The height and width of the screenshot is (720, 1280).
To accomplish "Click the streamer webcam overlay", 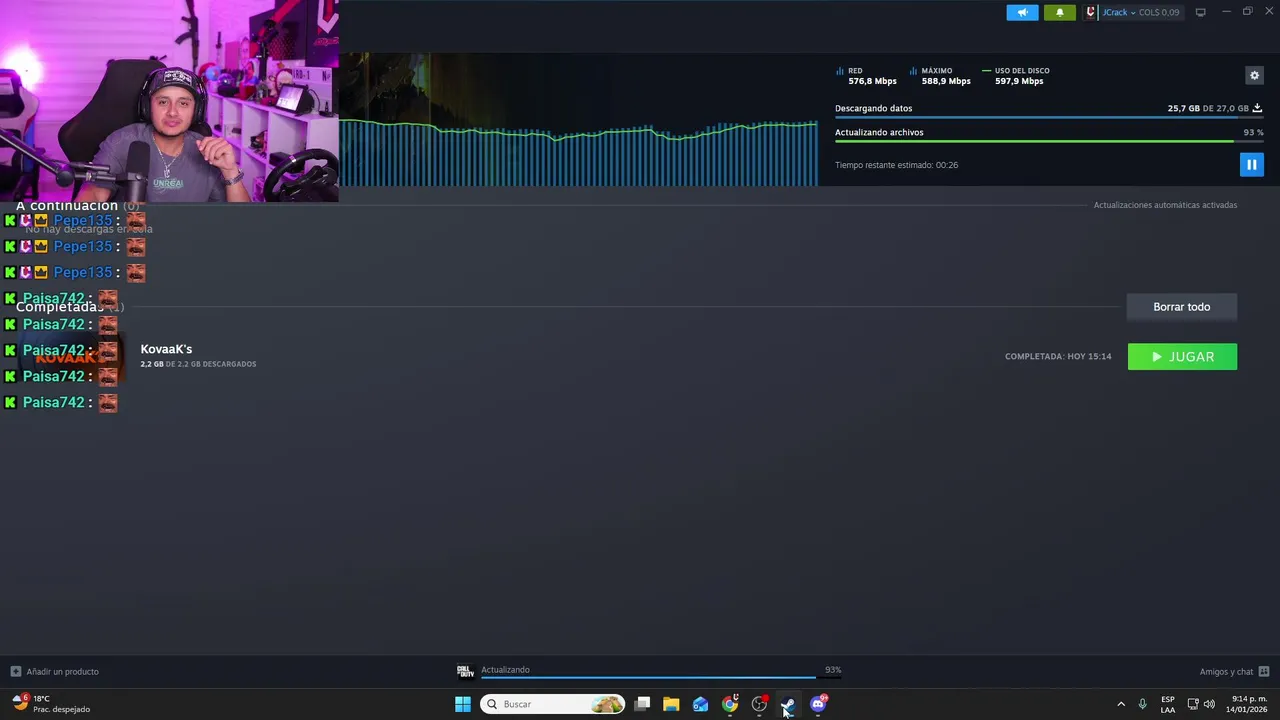I will pos(169,101).
